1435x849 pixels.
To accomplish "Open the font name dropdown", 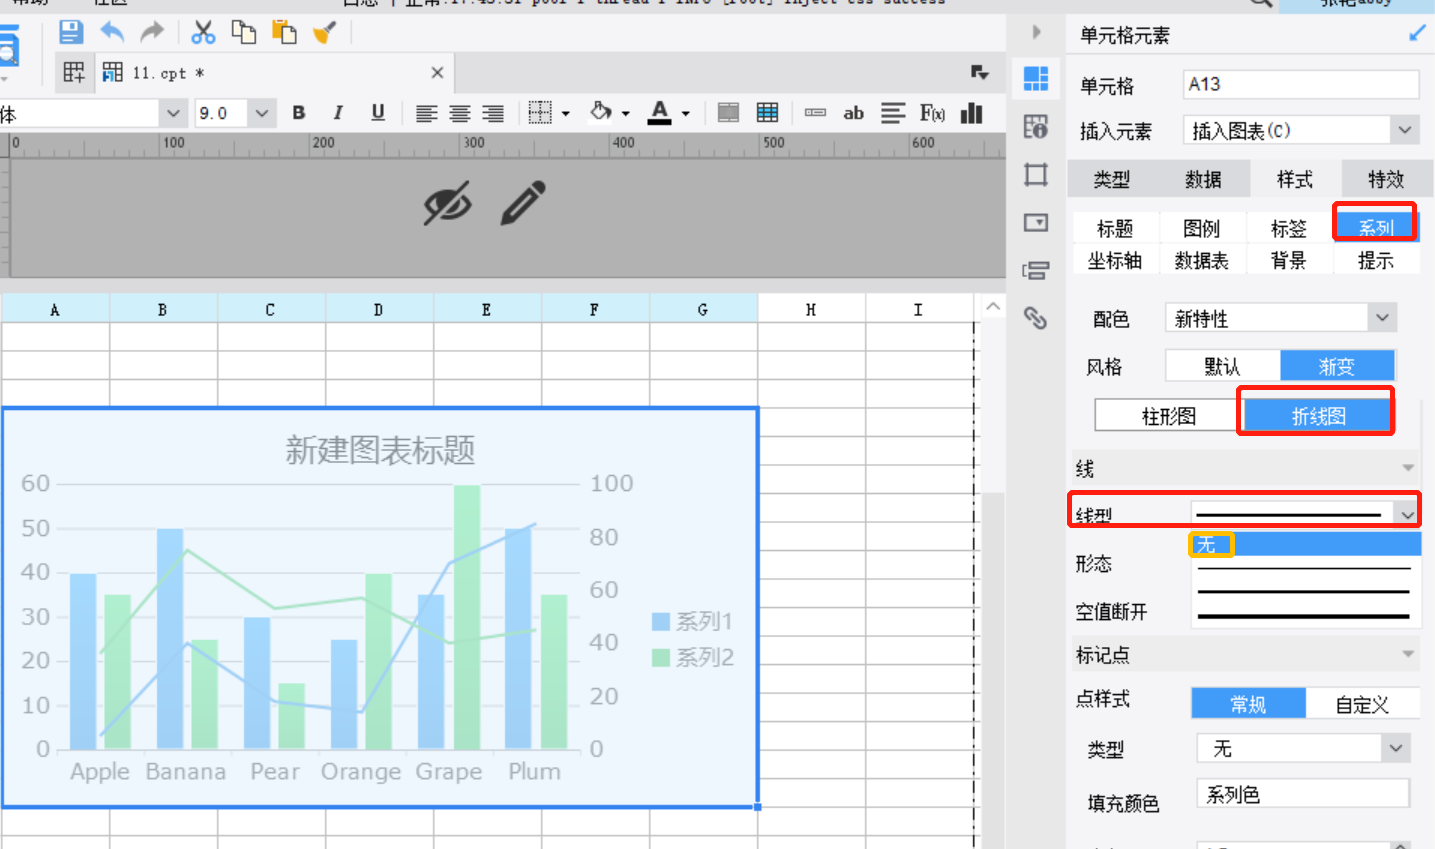I will [x=173, y=113].
